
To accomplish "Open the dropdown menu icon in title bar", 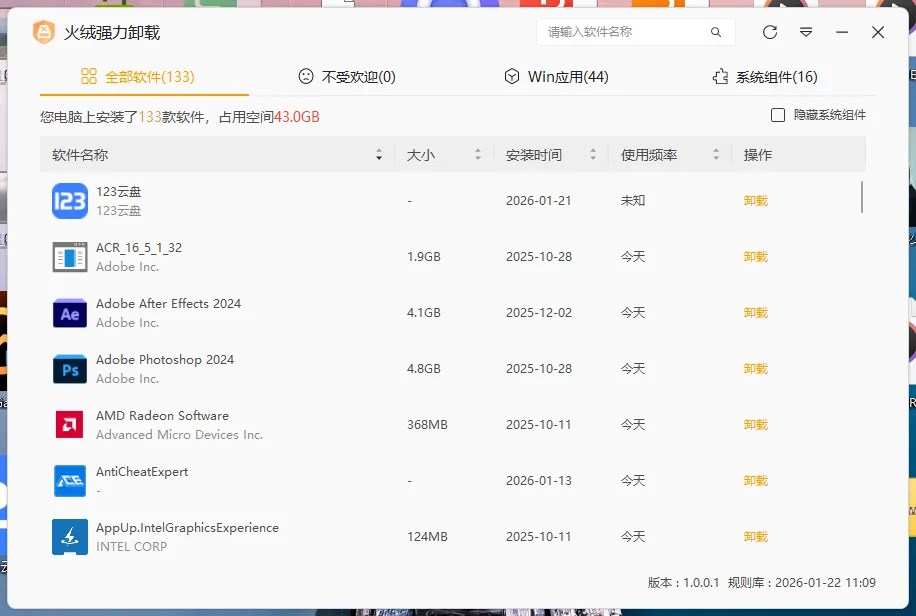I will pyautogui.click(x=806, y=32).
